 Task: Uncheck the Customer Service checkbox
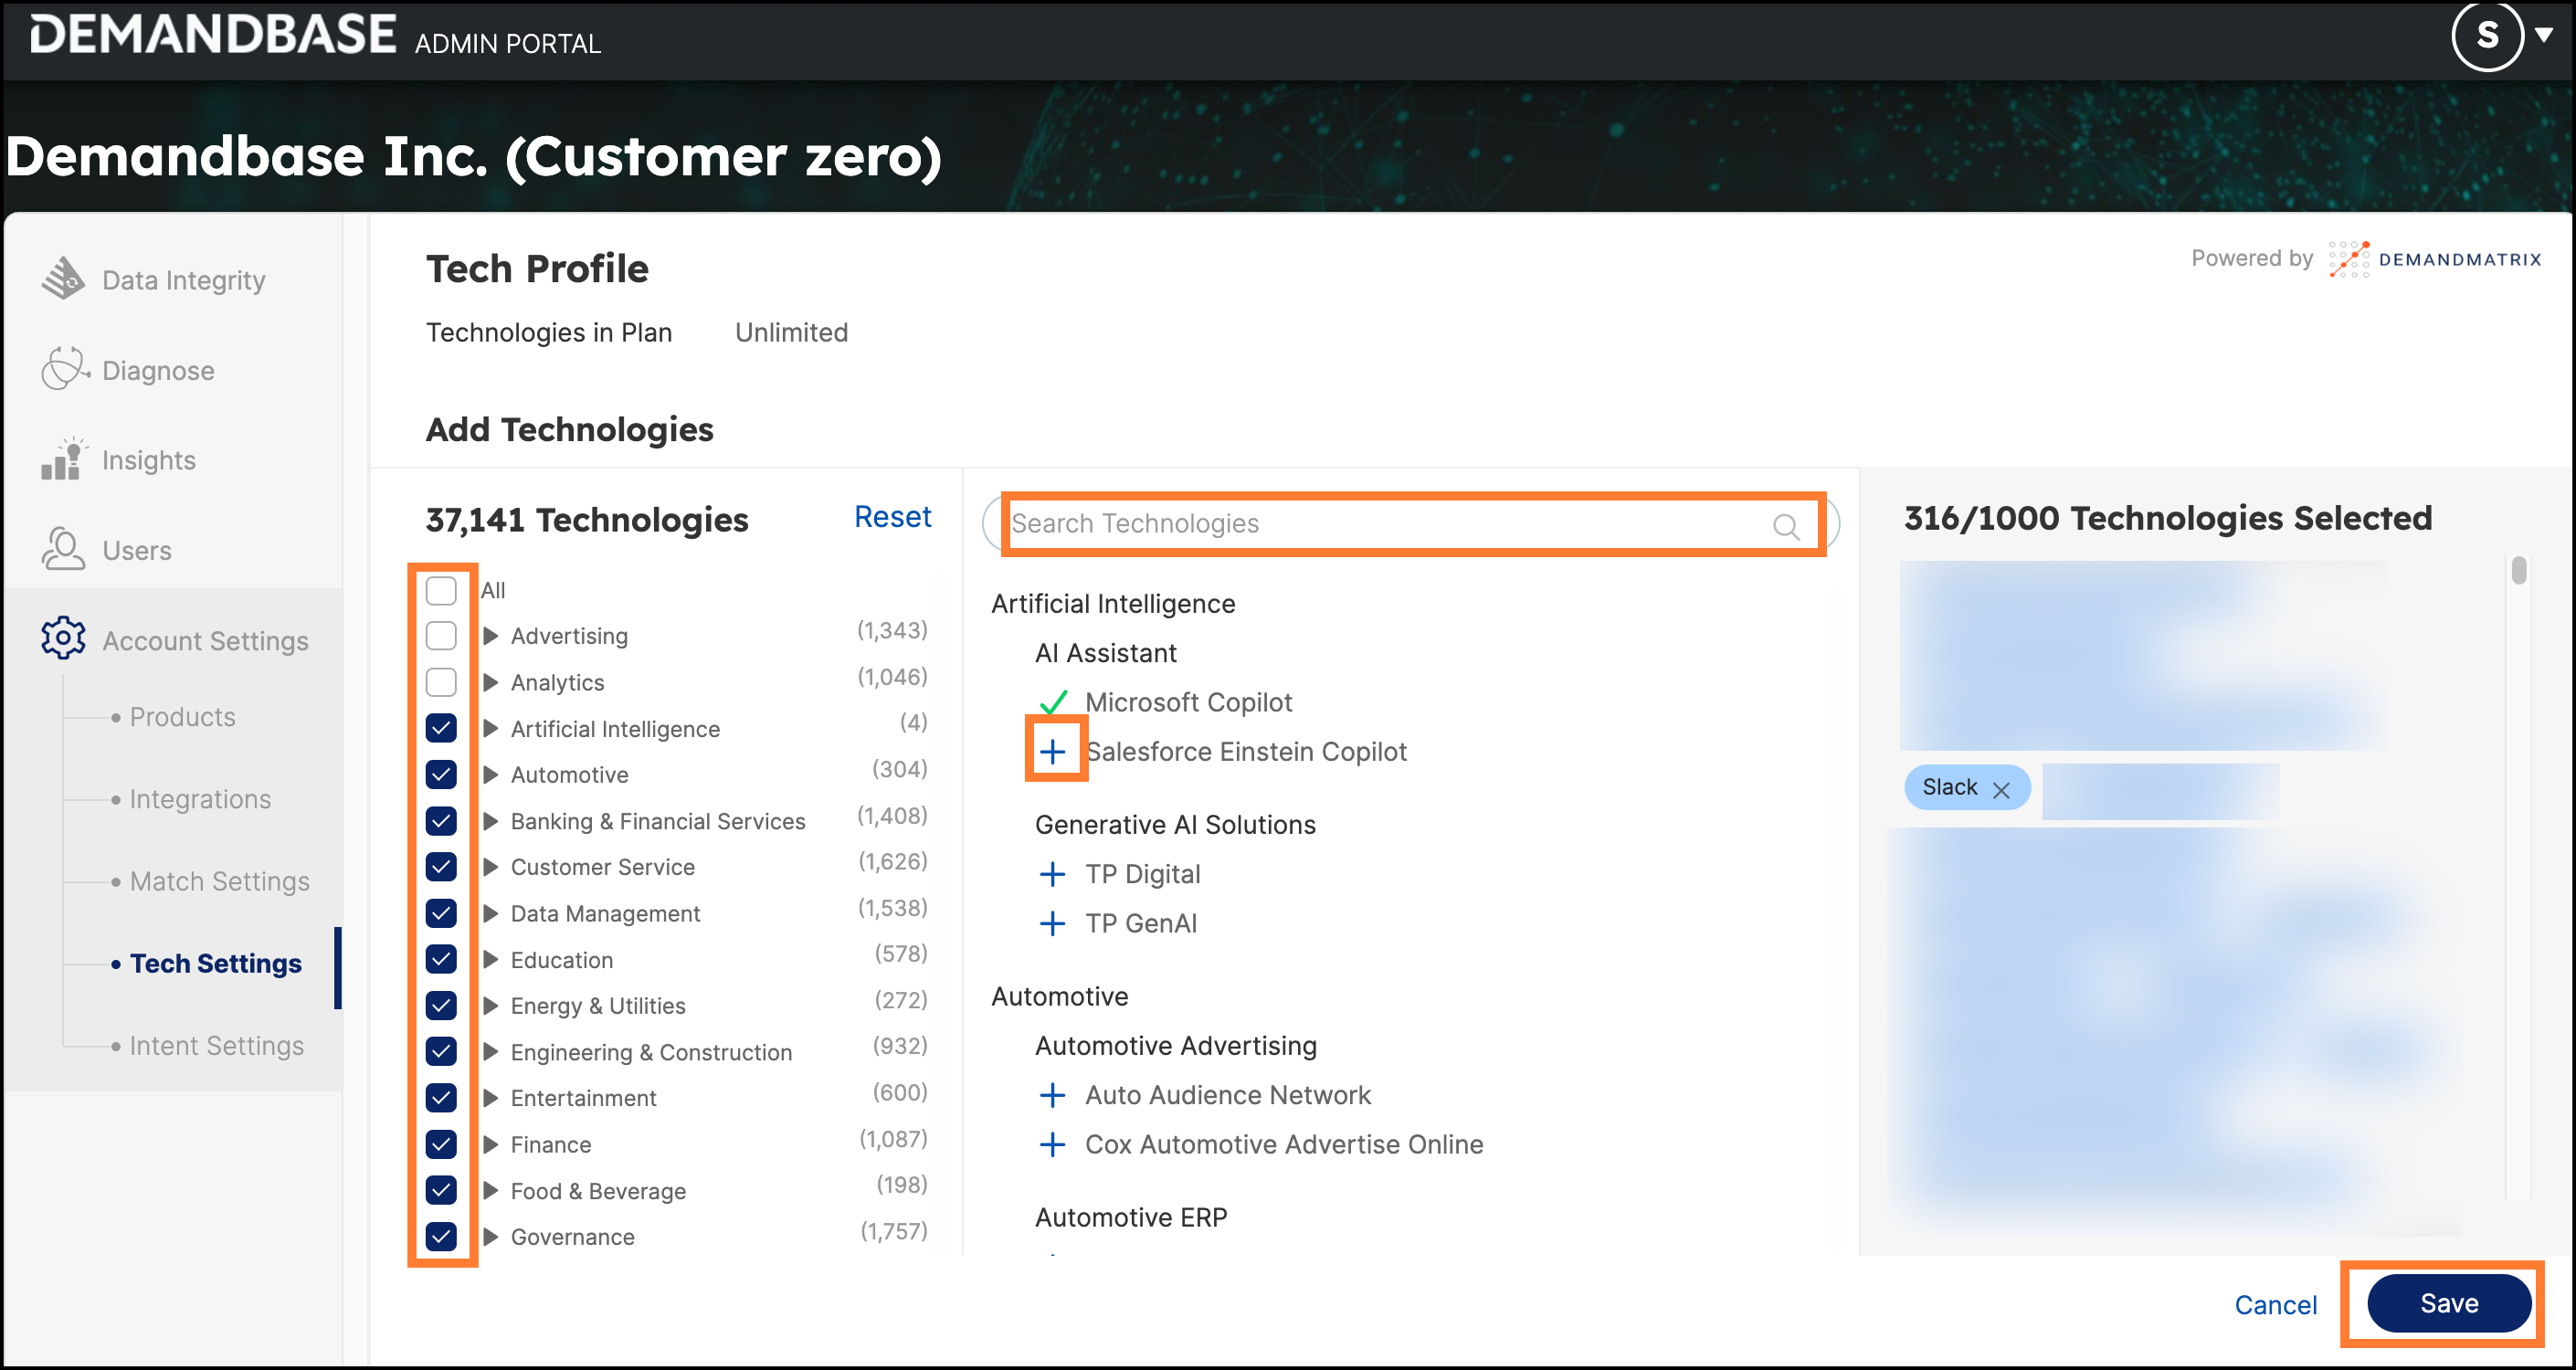pos(441,867)
